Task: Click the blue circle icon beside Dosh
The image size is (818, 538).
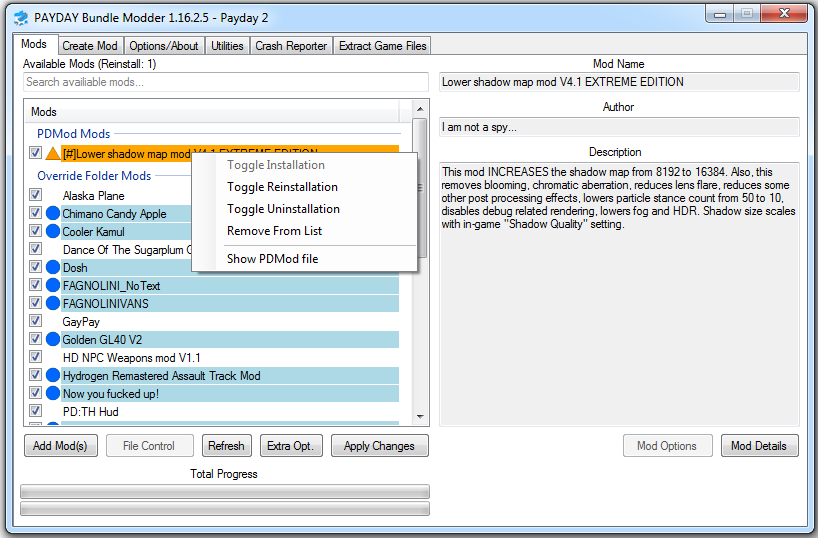Action: 53,267
